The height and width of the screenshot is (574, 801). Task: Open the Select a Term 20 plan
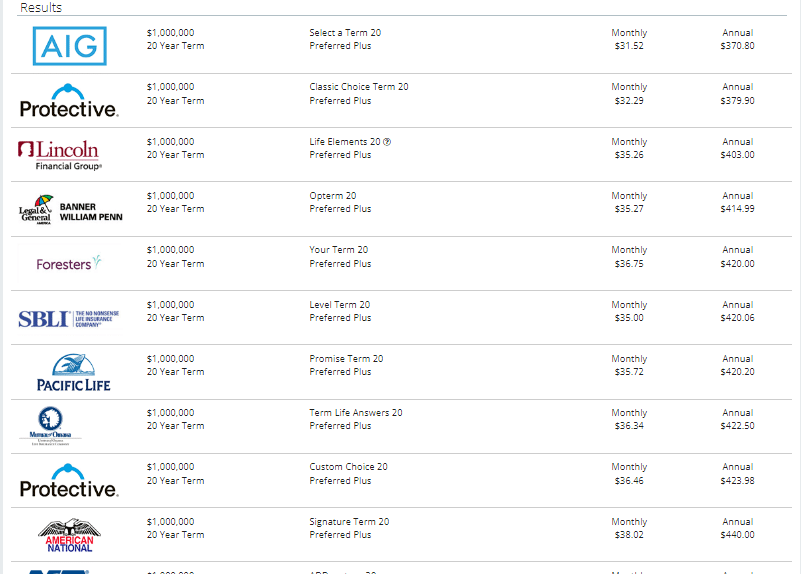tap(345, 33)
